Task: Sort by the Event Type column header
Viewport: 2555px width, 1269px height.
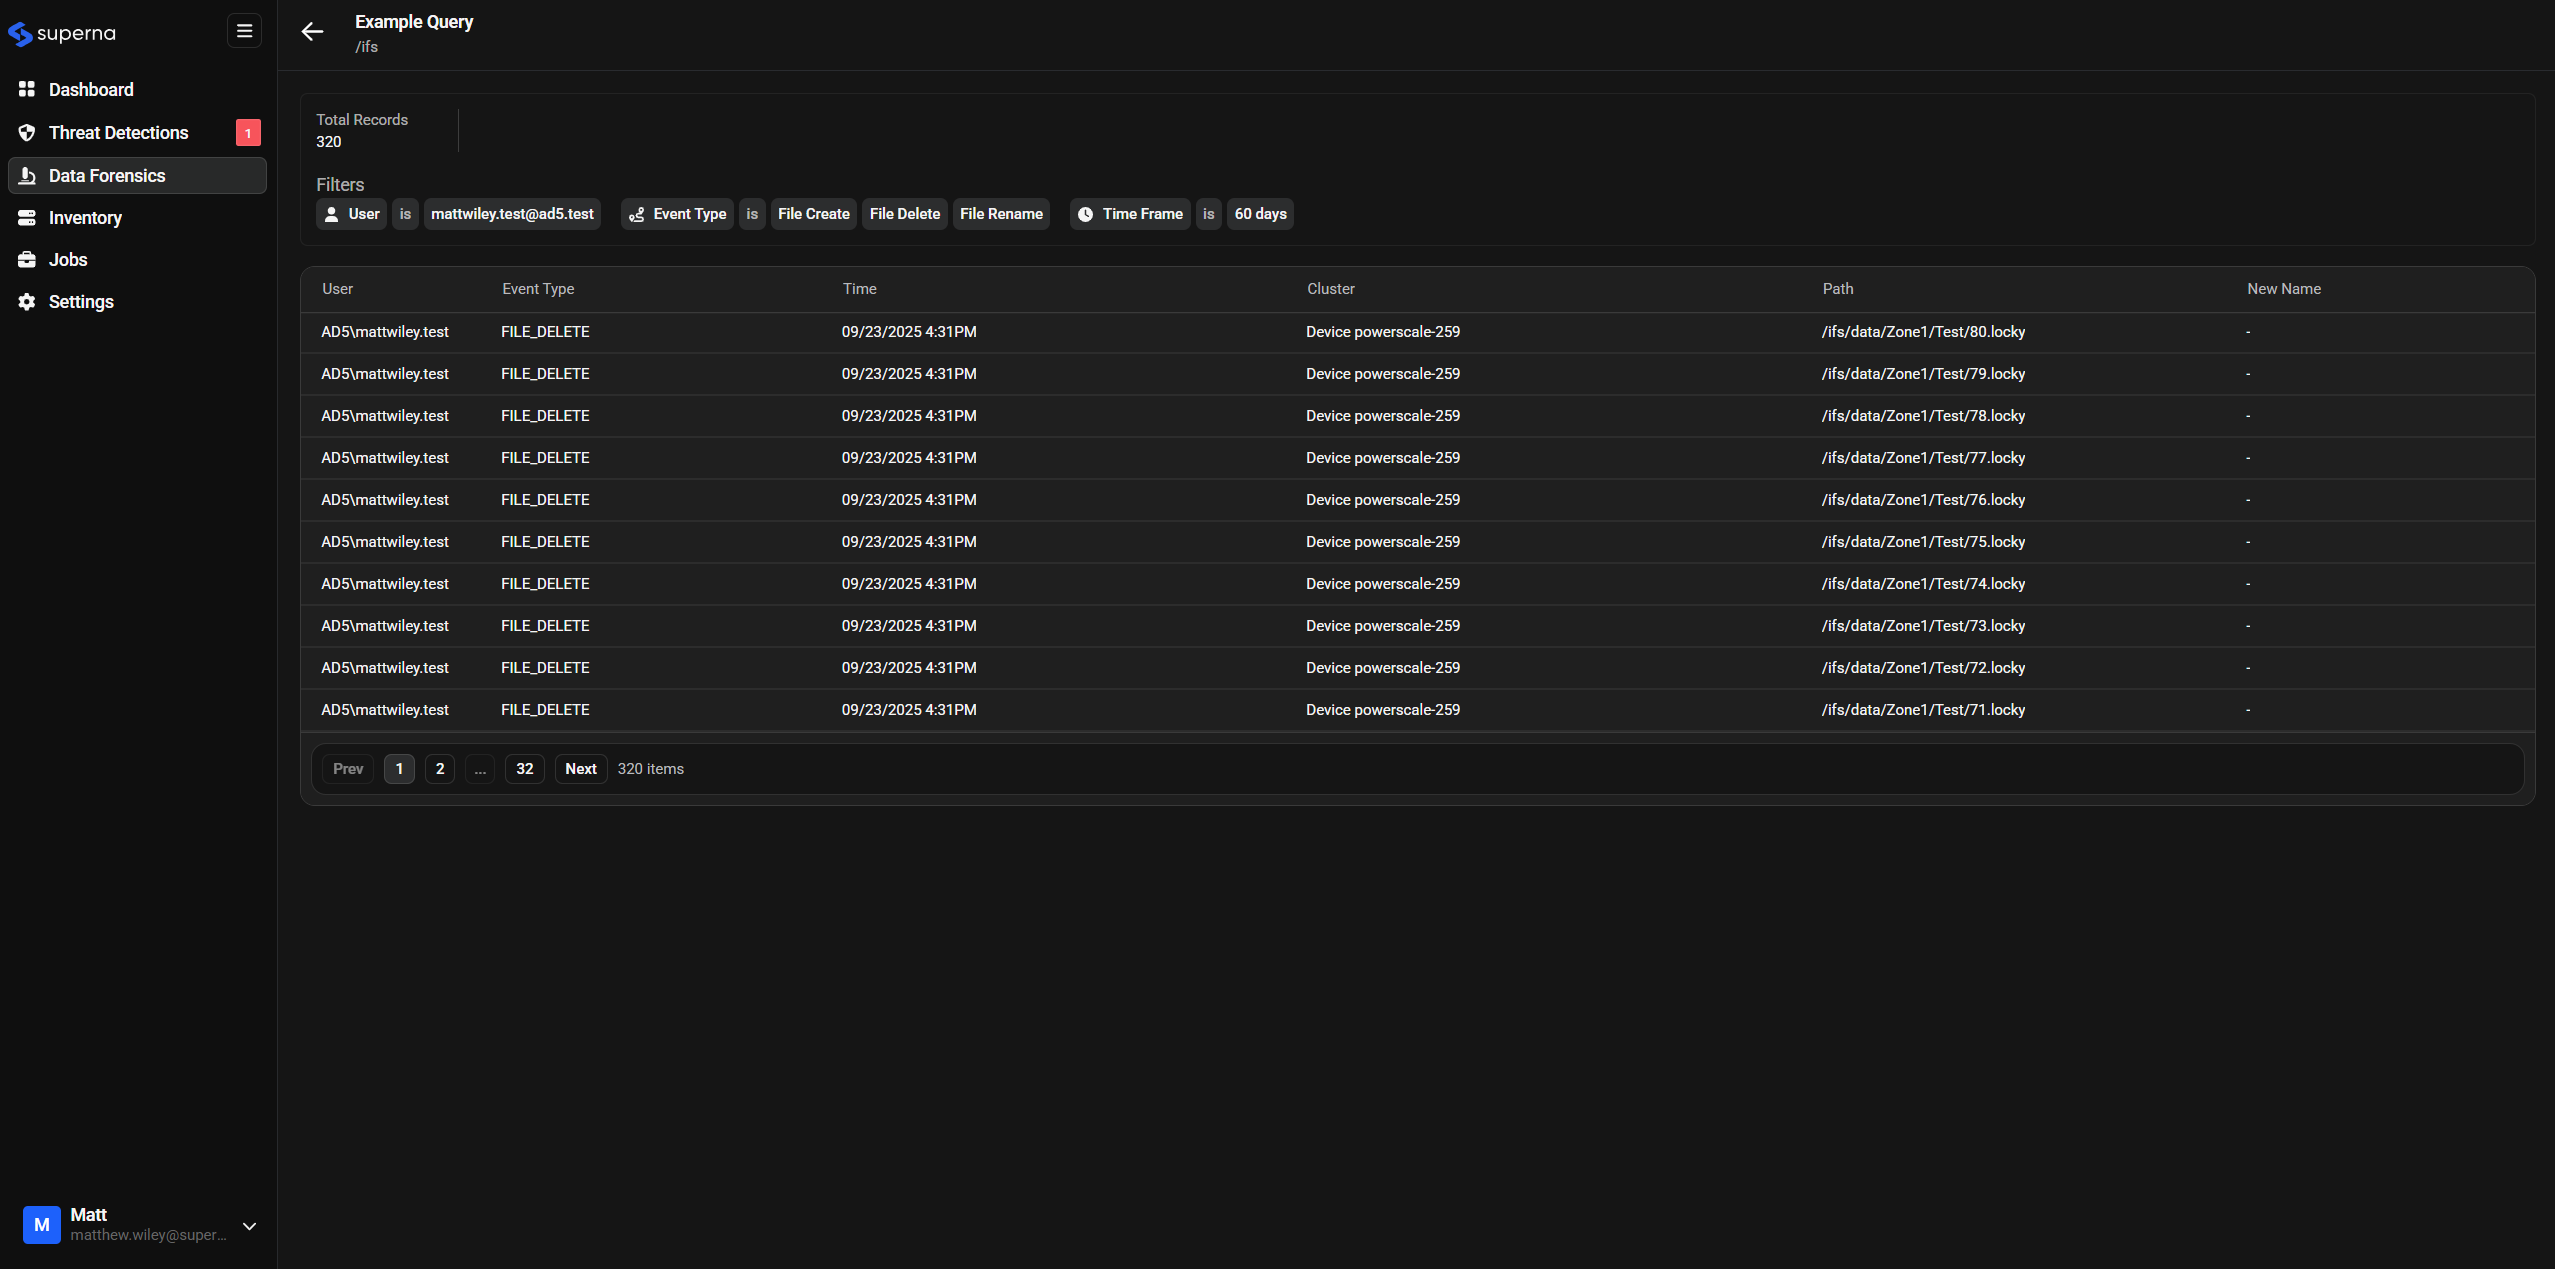Action: [538, 289]
